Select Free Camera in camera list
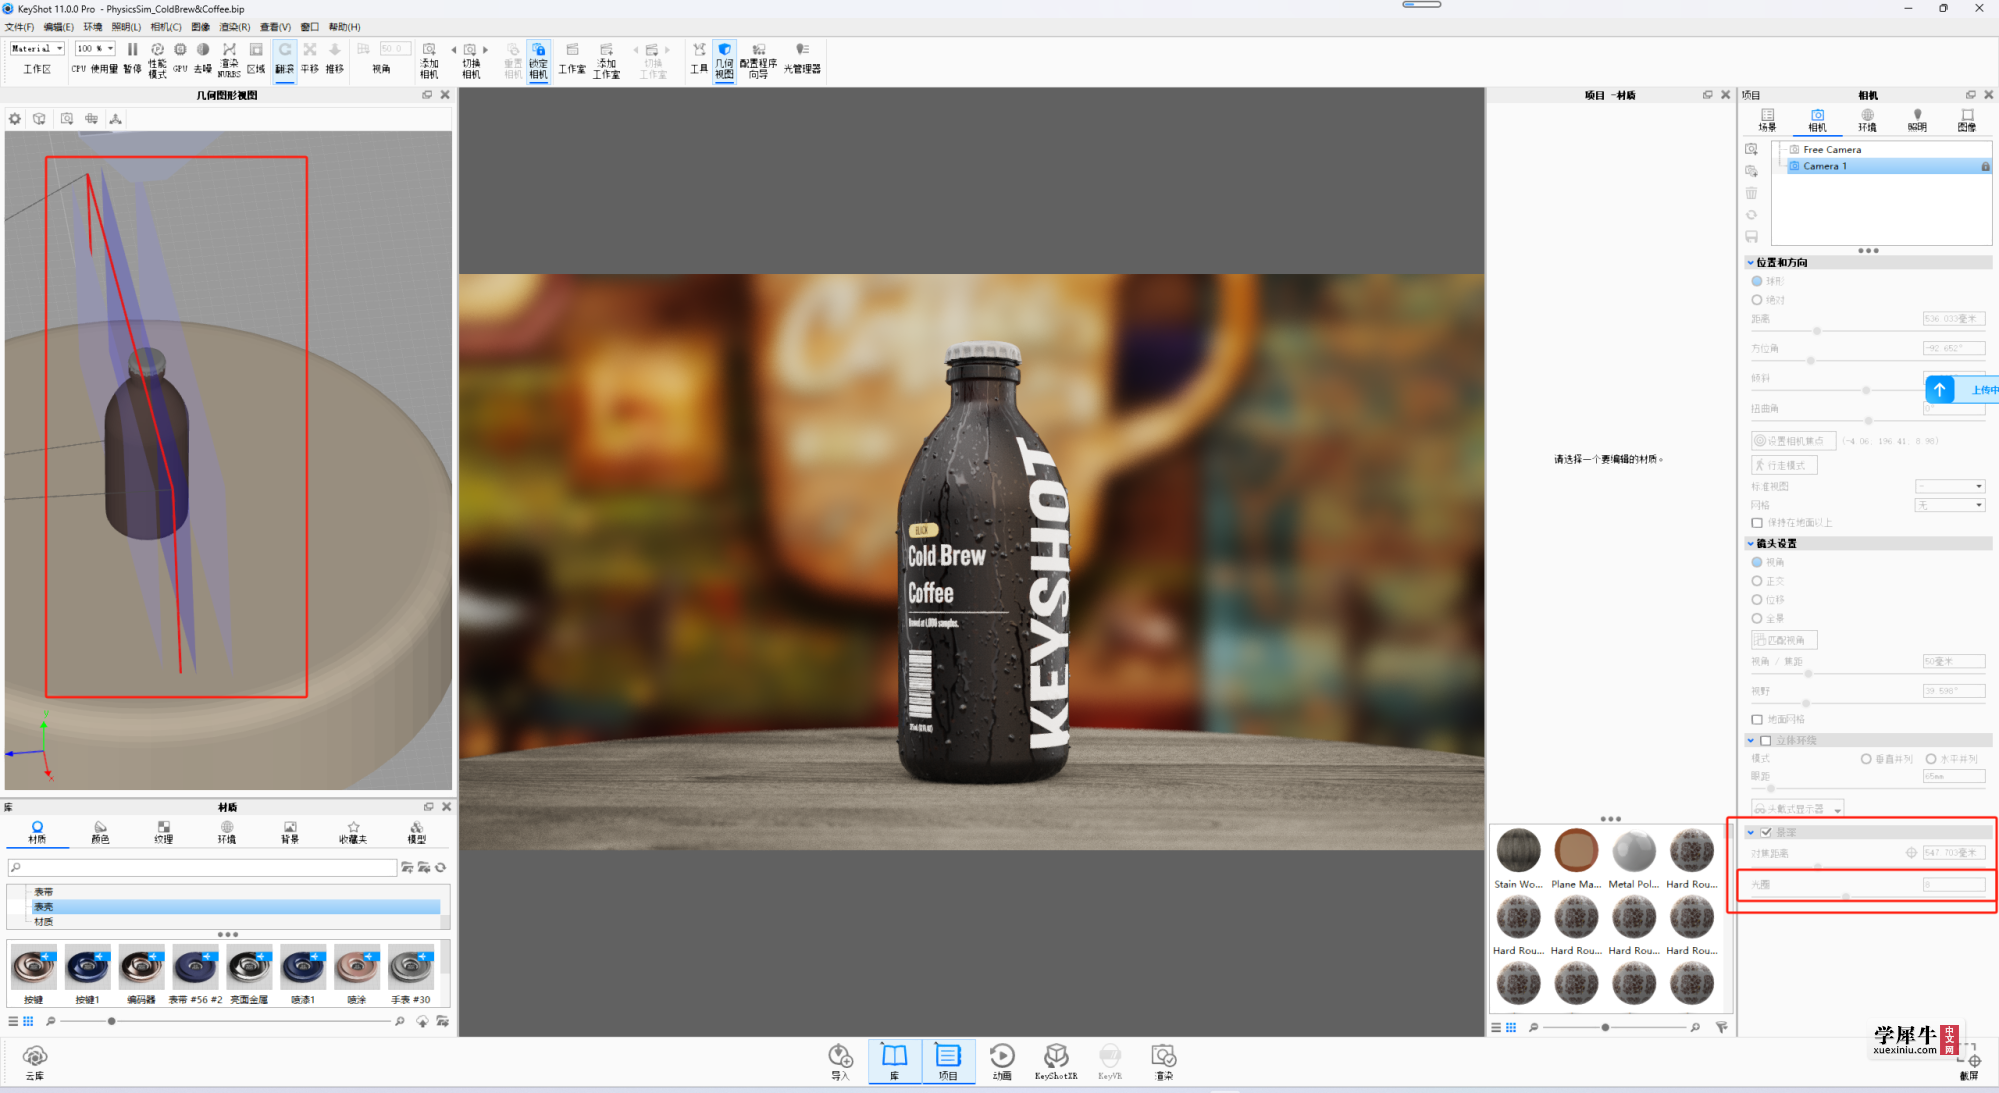 [1832, 149]
